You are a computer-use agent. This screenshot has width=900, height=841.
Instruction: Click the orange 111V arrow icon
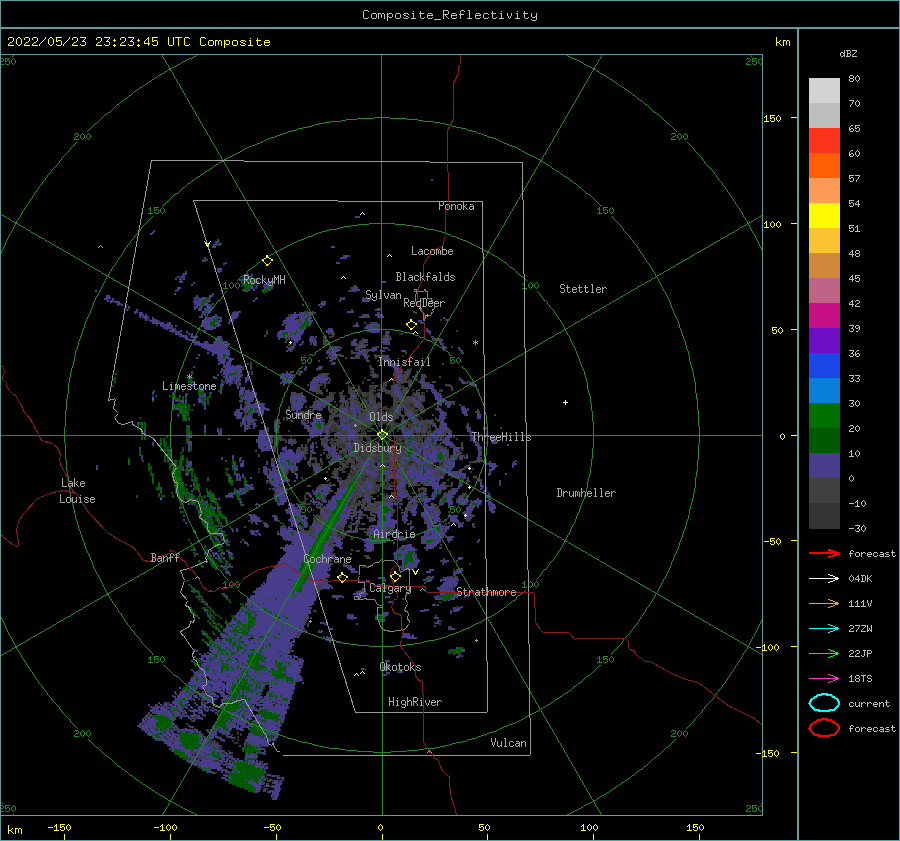[x=824, y=603]
